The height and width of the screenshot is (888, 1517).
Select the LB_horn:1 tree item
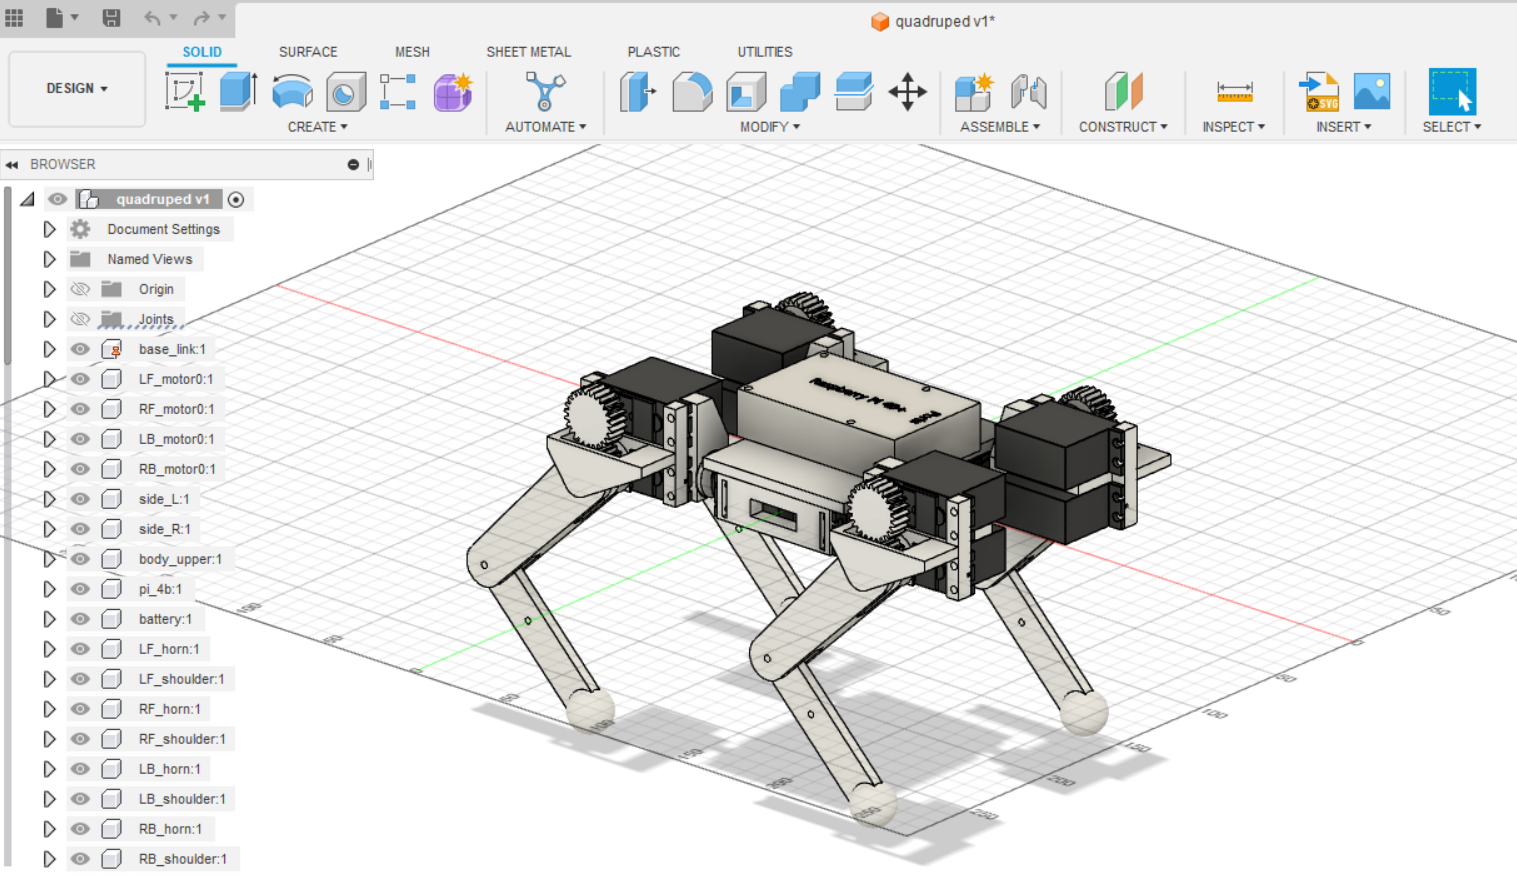(x=170, y=769)
